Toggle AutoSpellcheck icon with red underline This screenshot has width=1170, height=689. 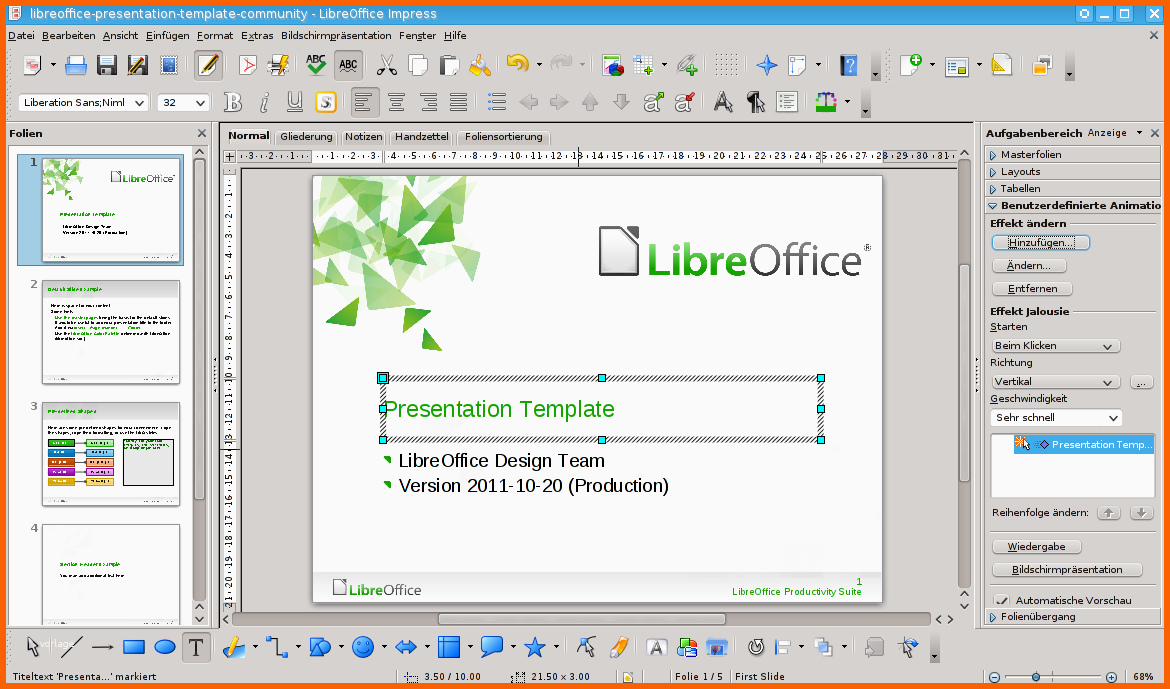coord(348,66)
